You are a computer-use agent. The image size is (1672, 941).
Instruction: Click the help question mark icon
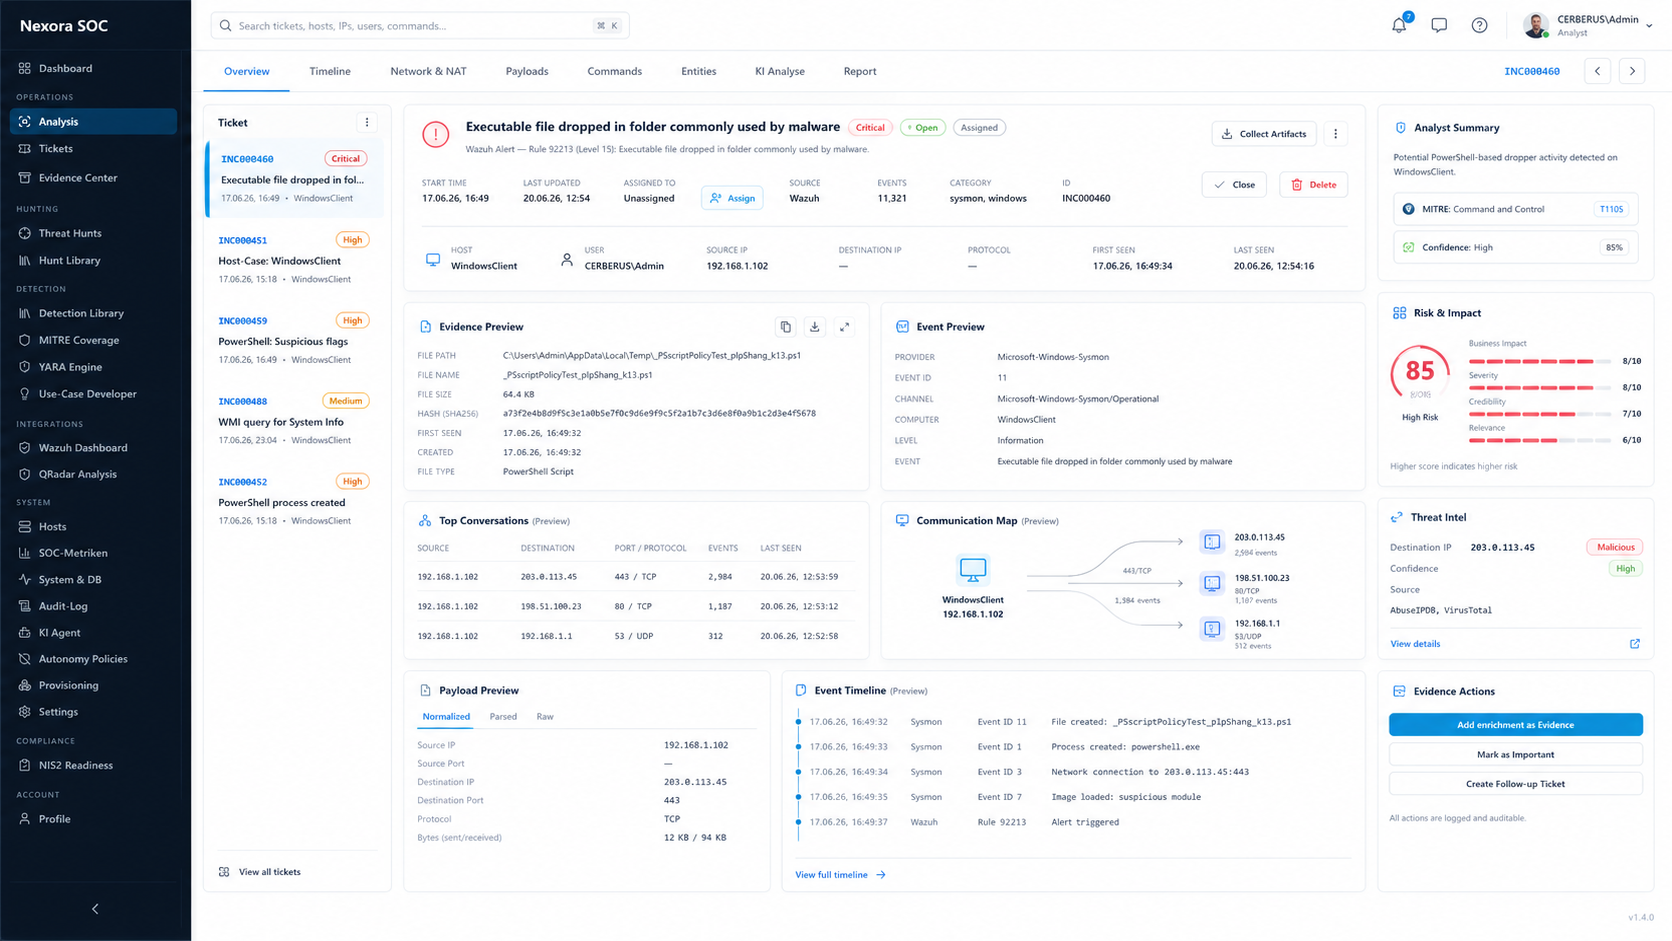click(1479, 25)
